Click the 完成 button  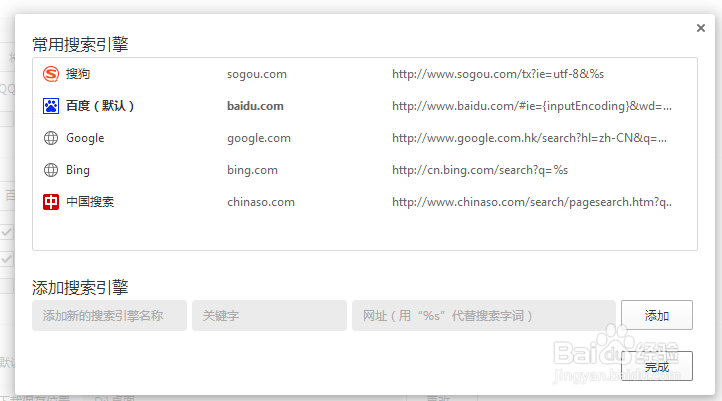657,366
